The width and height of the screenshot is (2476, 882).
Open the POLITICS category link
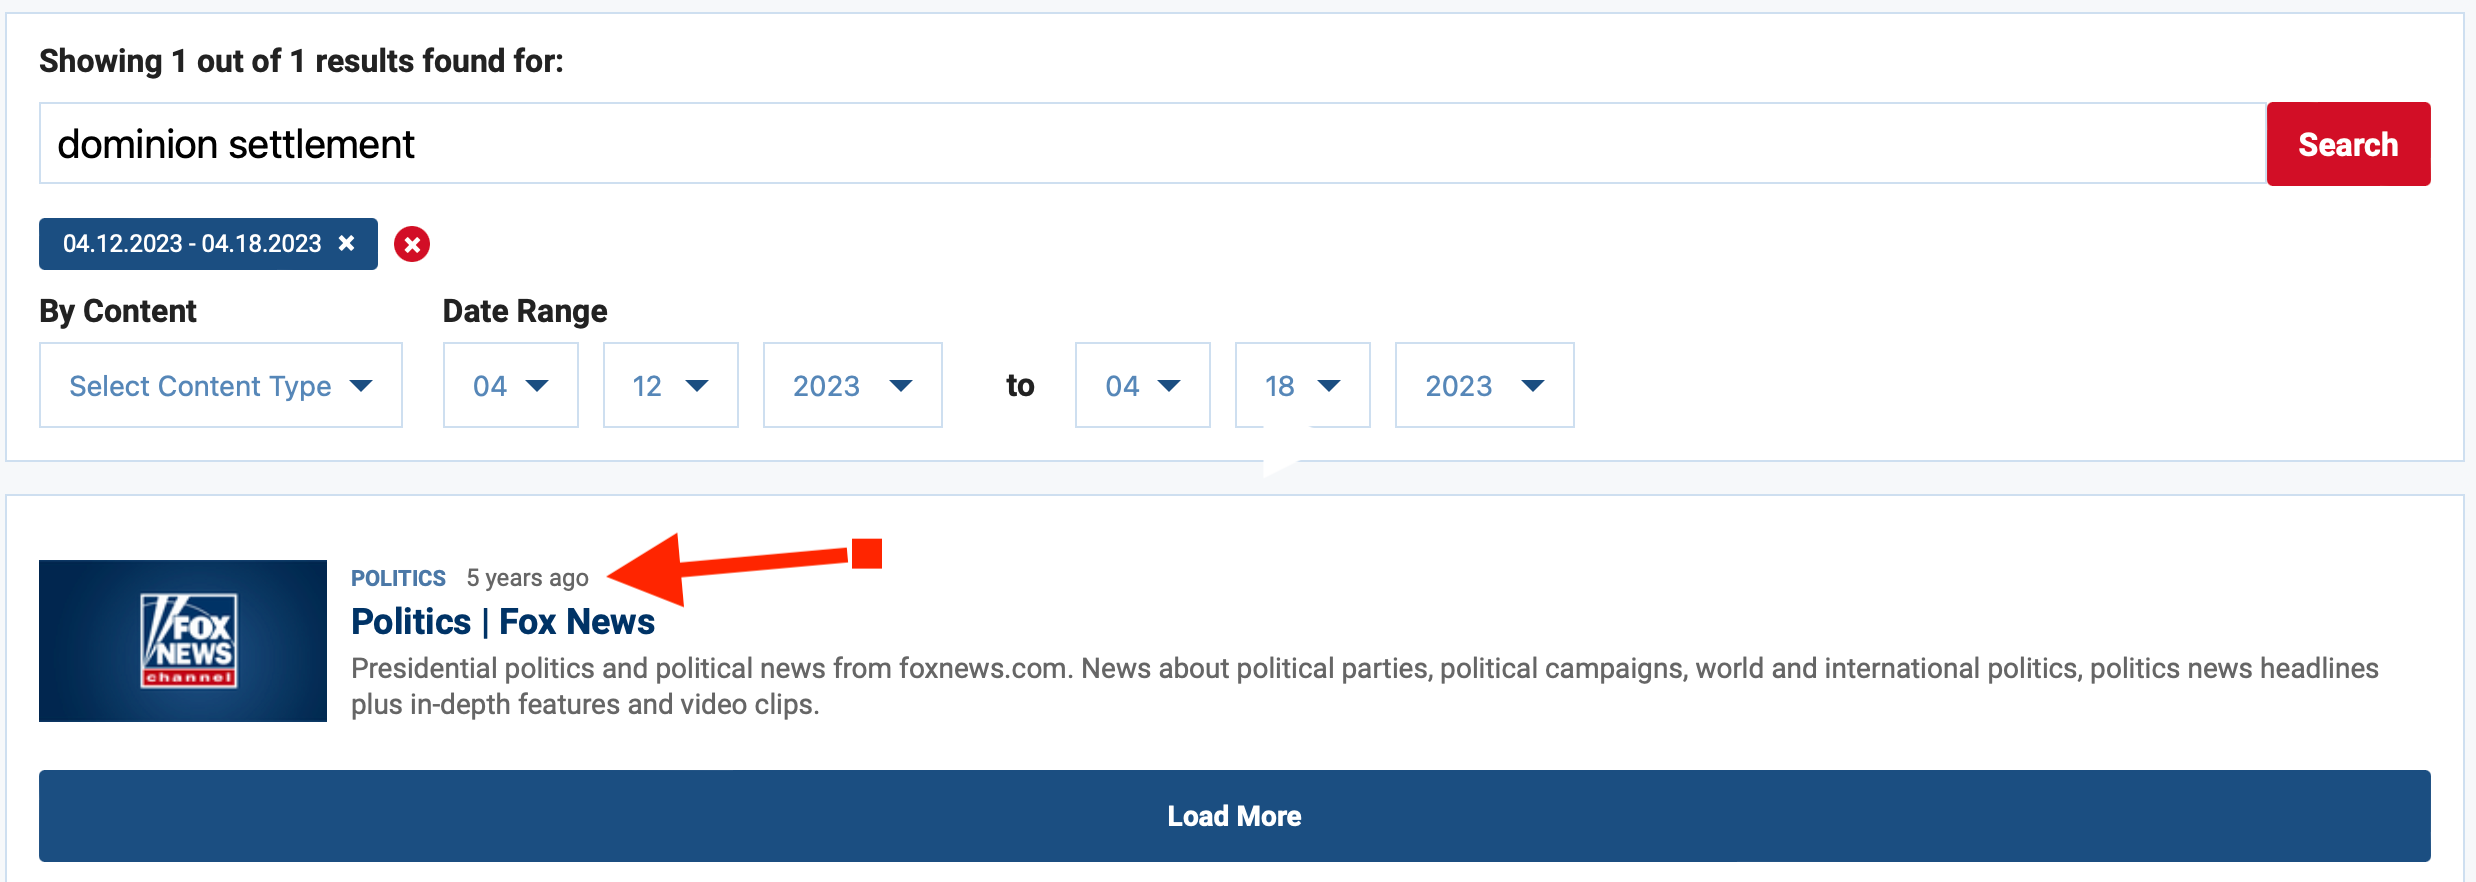(398, 578)
